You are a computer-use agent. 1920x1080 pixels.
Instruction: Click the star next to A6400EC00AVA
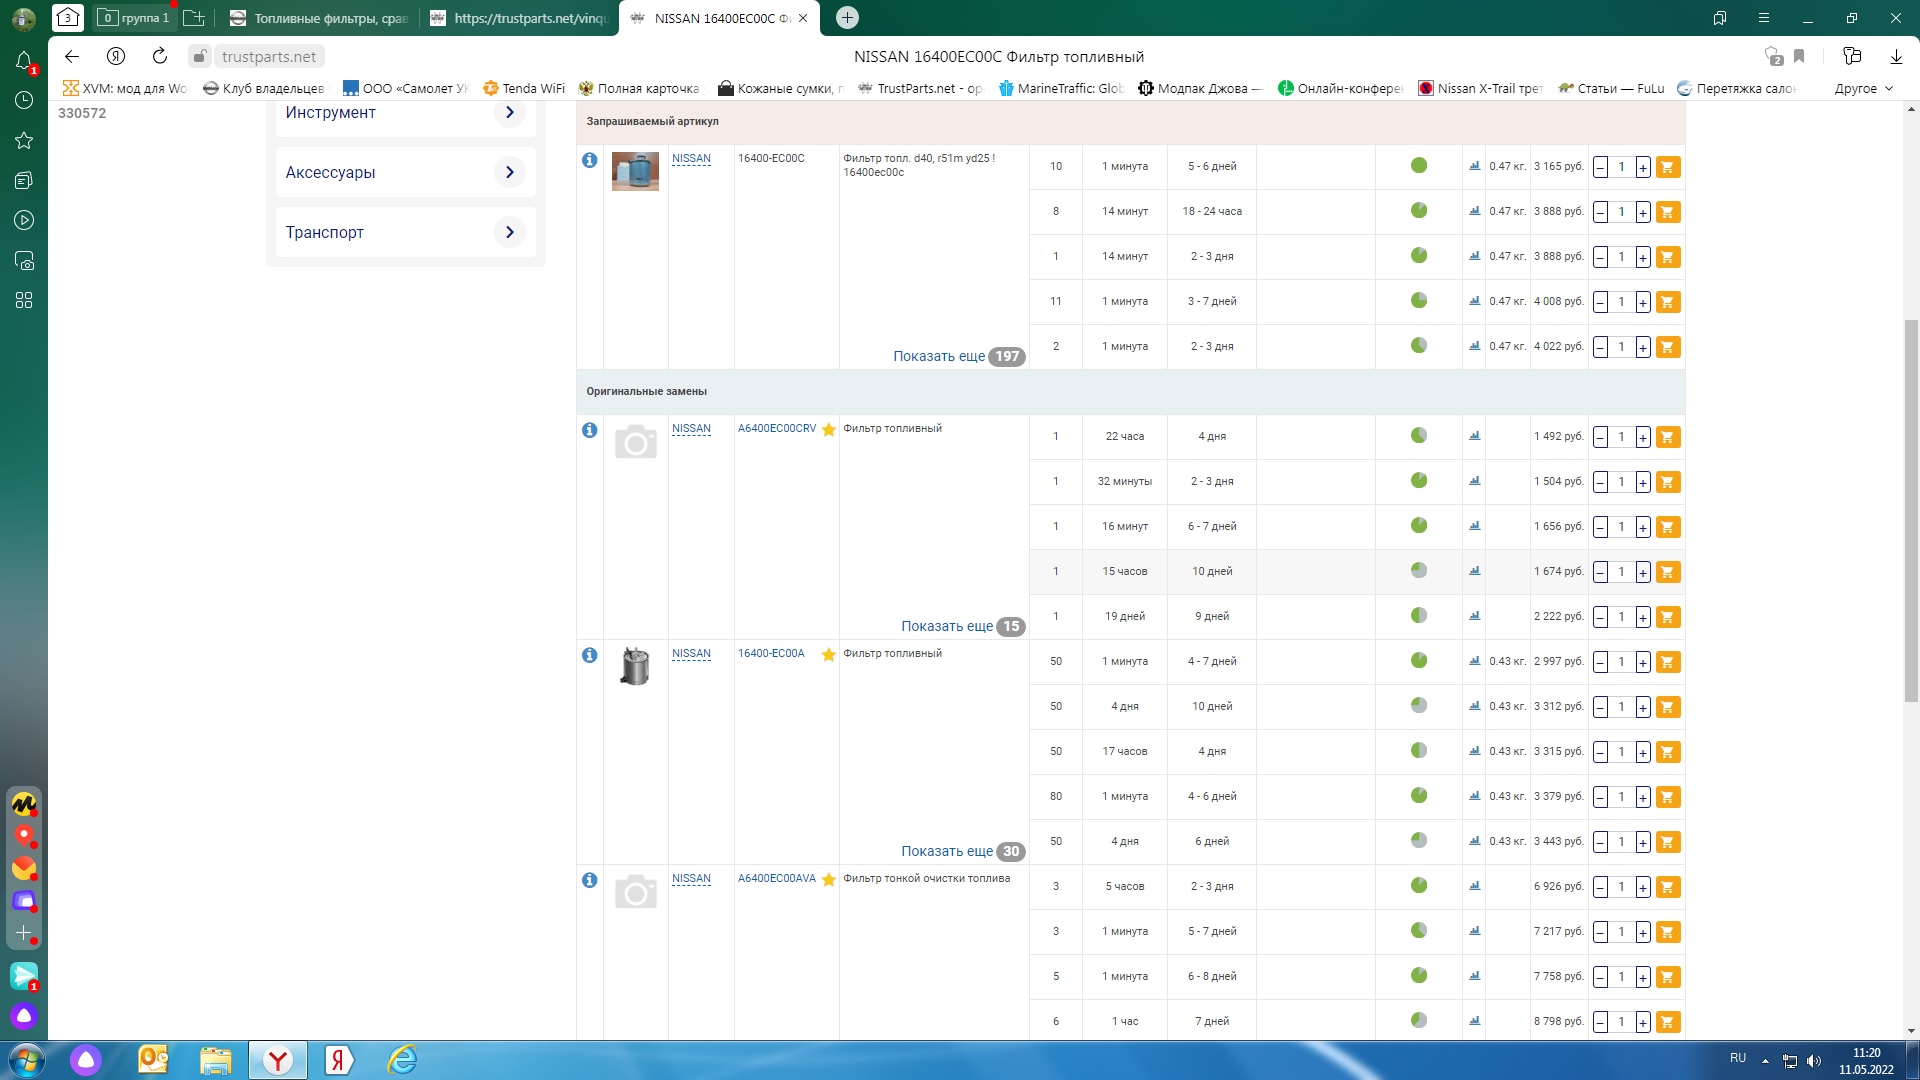coord(828,880)
